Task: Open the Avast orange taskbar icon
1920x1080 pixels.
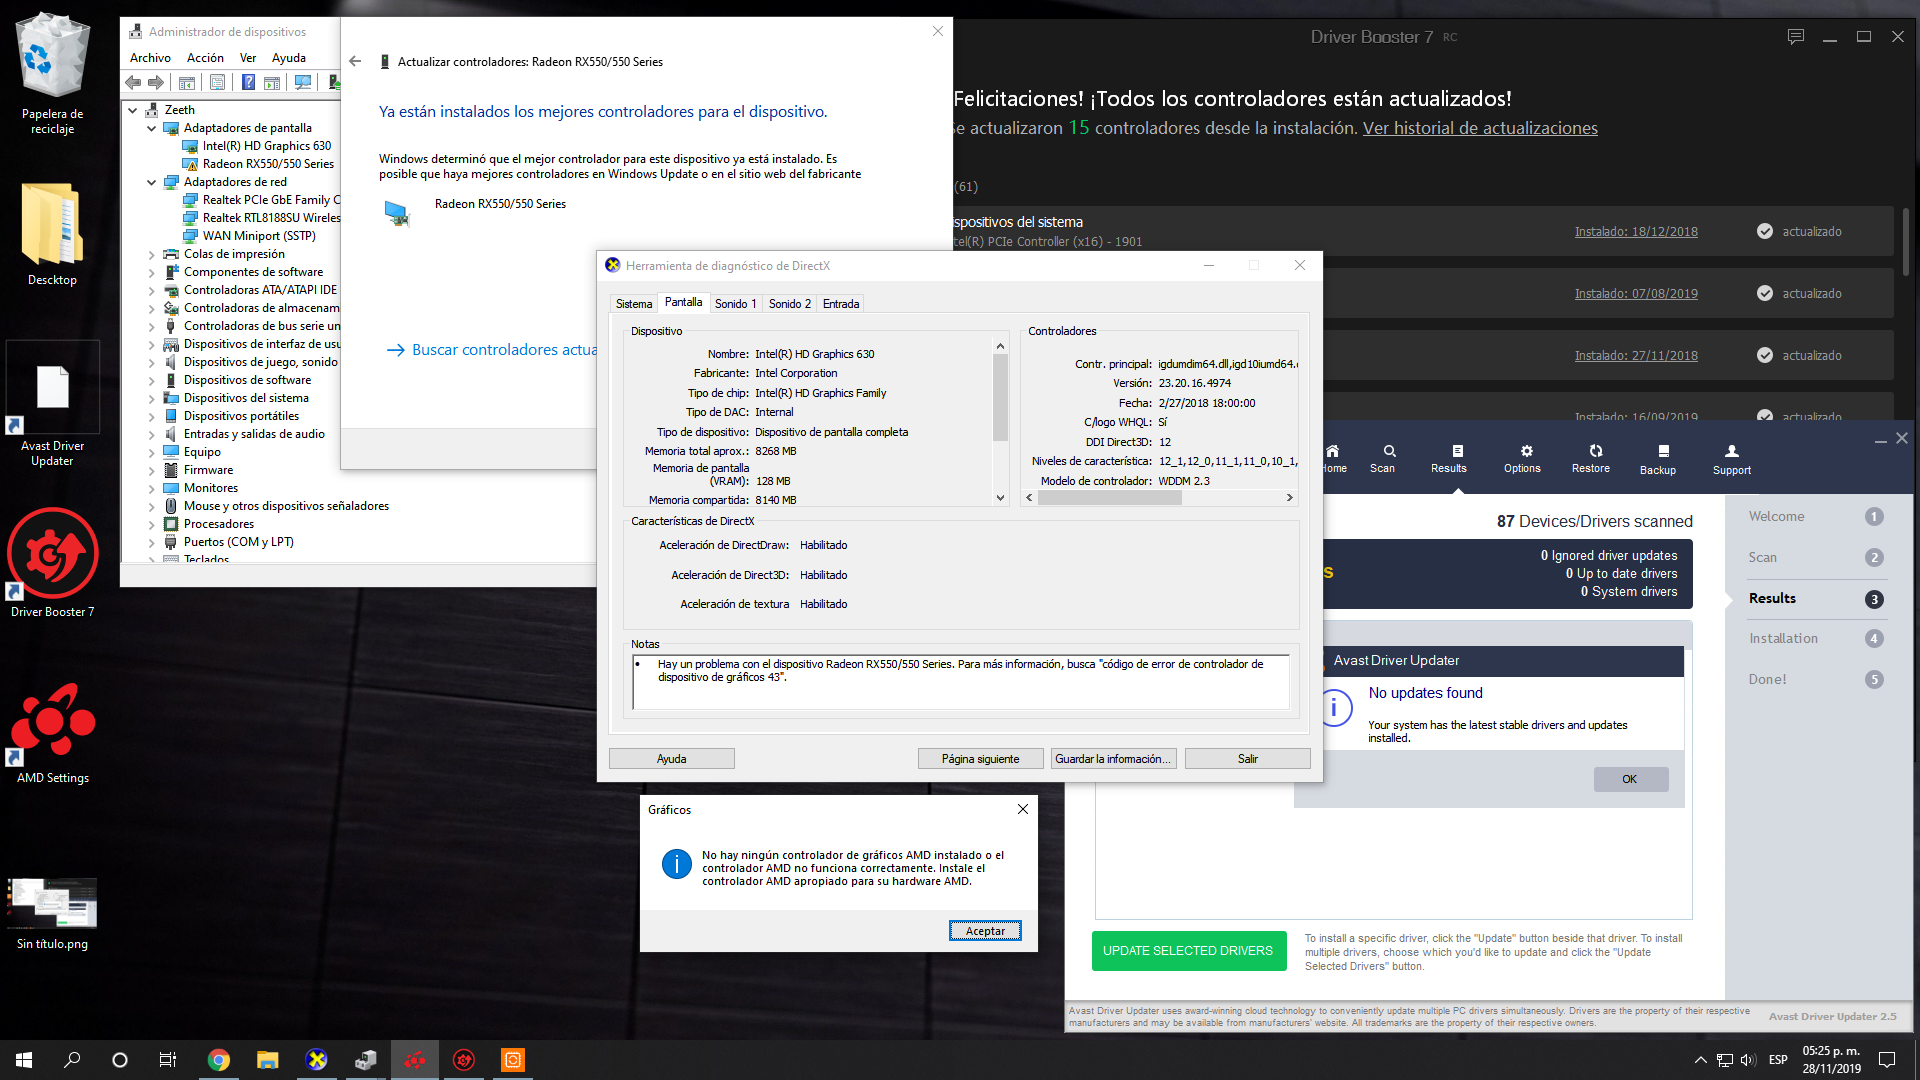Action: click(x=512, y=1060)
